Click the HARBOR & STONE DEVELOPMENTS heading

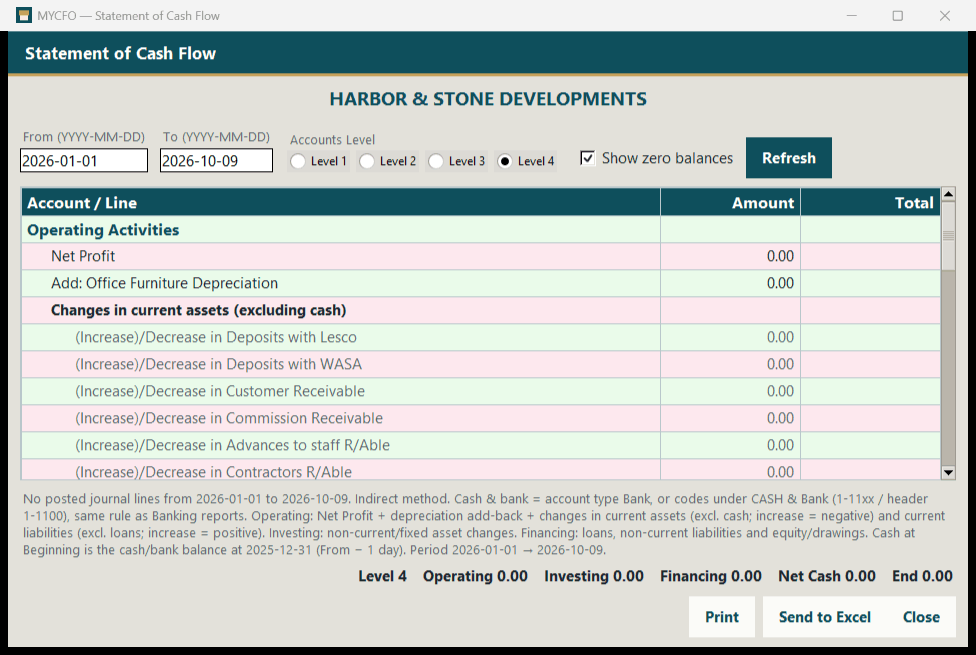(x=488, y=99)
